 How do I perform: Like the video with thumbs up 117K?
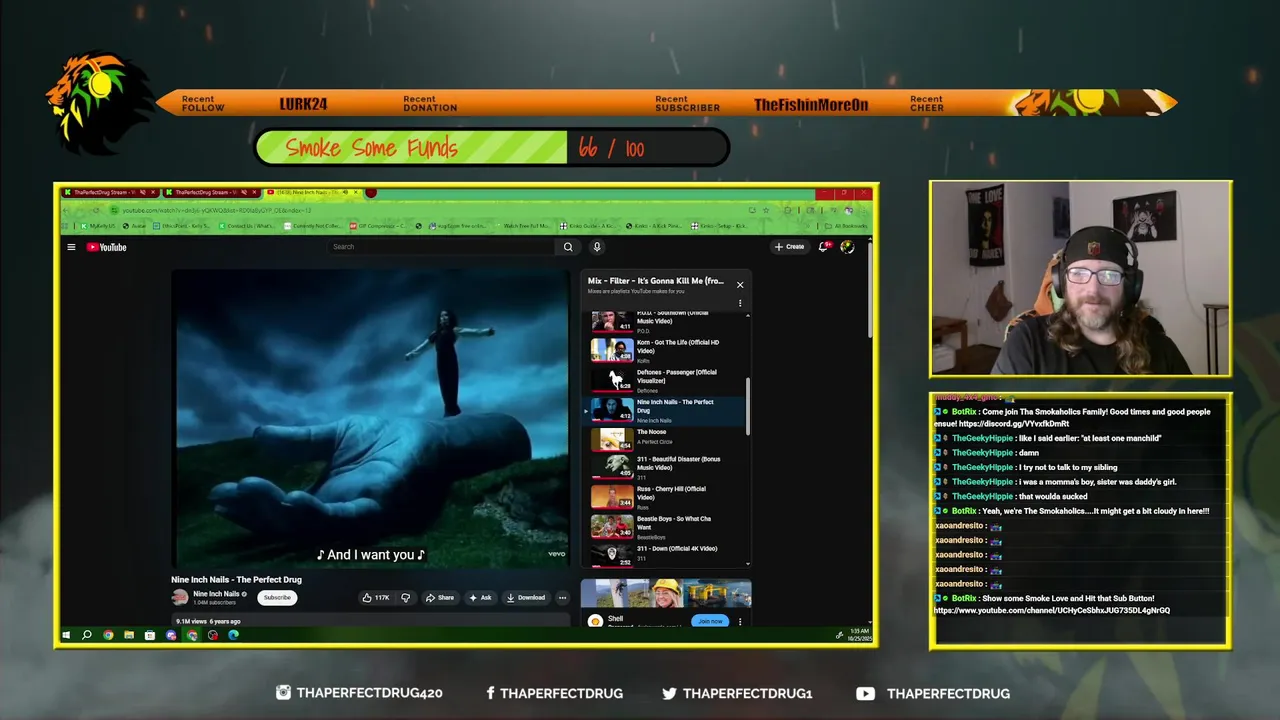click(376, 598)
